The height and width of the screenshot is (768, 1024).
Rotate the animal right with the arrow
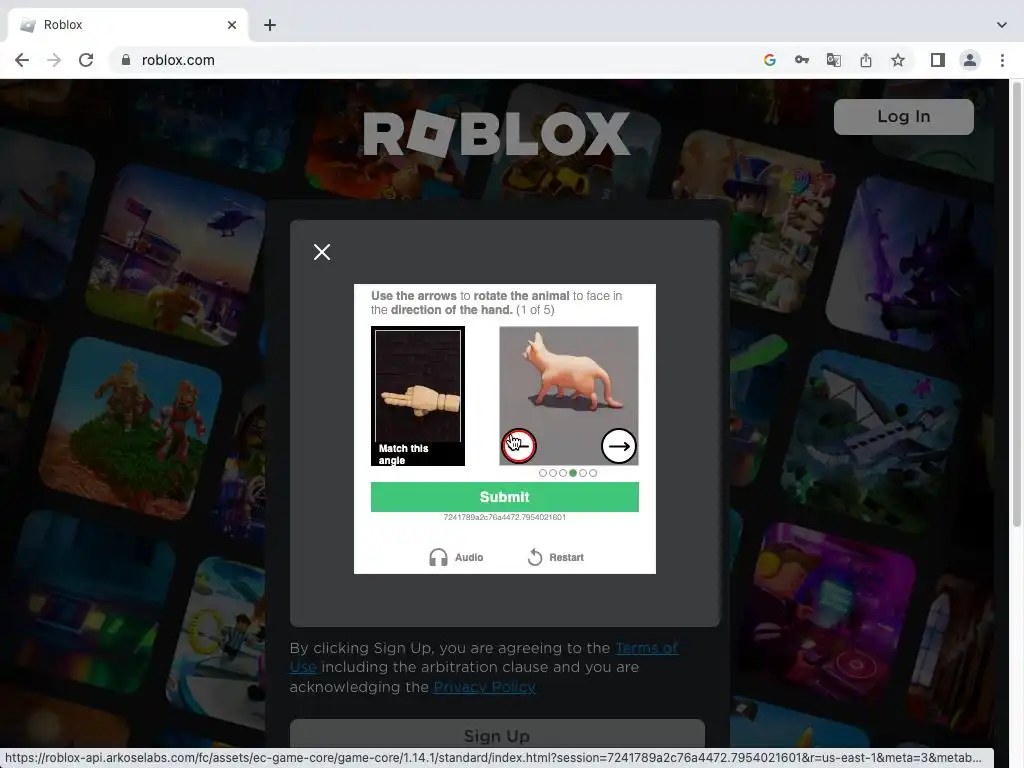[618, 446]
